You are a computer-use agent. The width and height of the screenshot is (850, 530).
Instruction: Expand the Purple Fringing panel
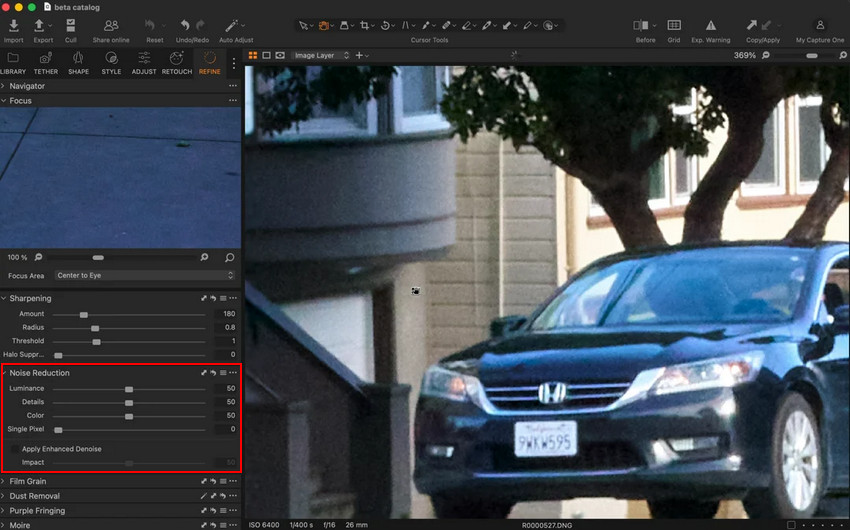pyautogui.click(x=3, y=510)
